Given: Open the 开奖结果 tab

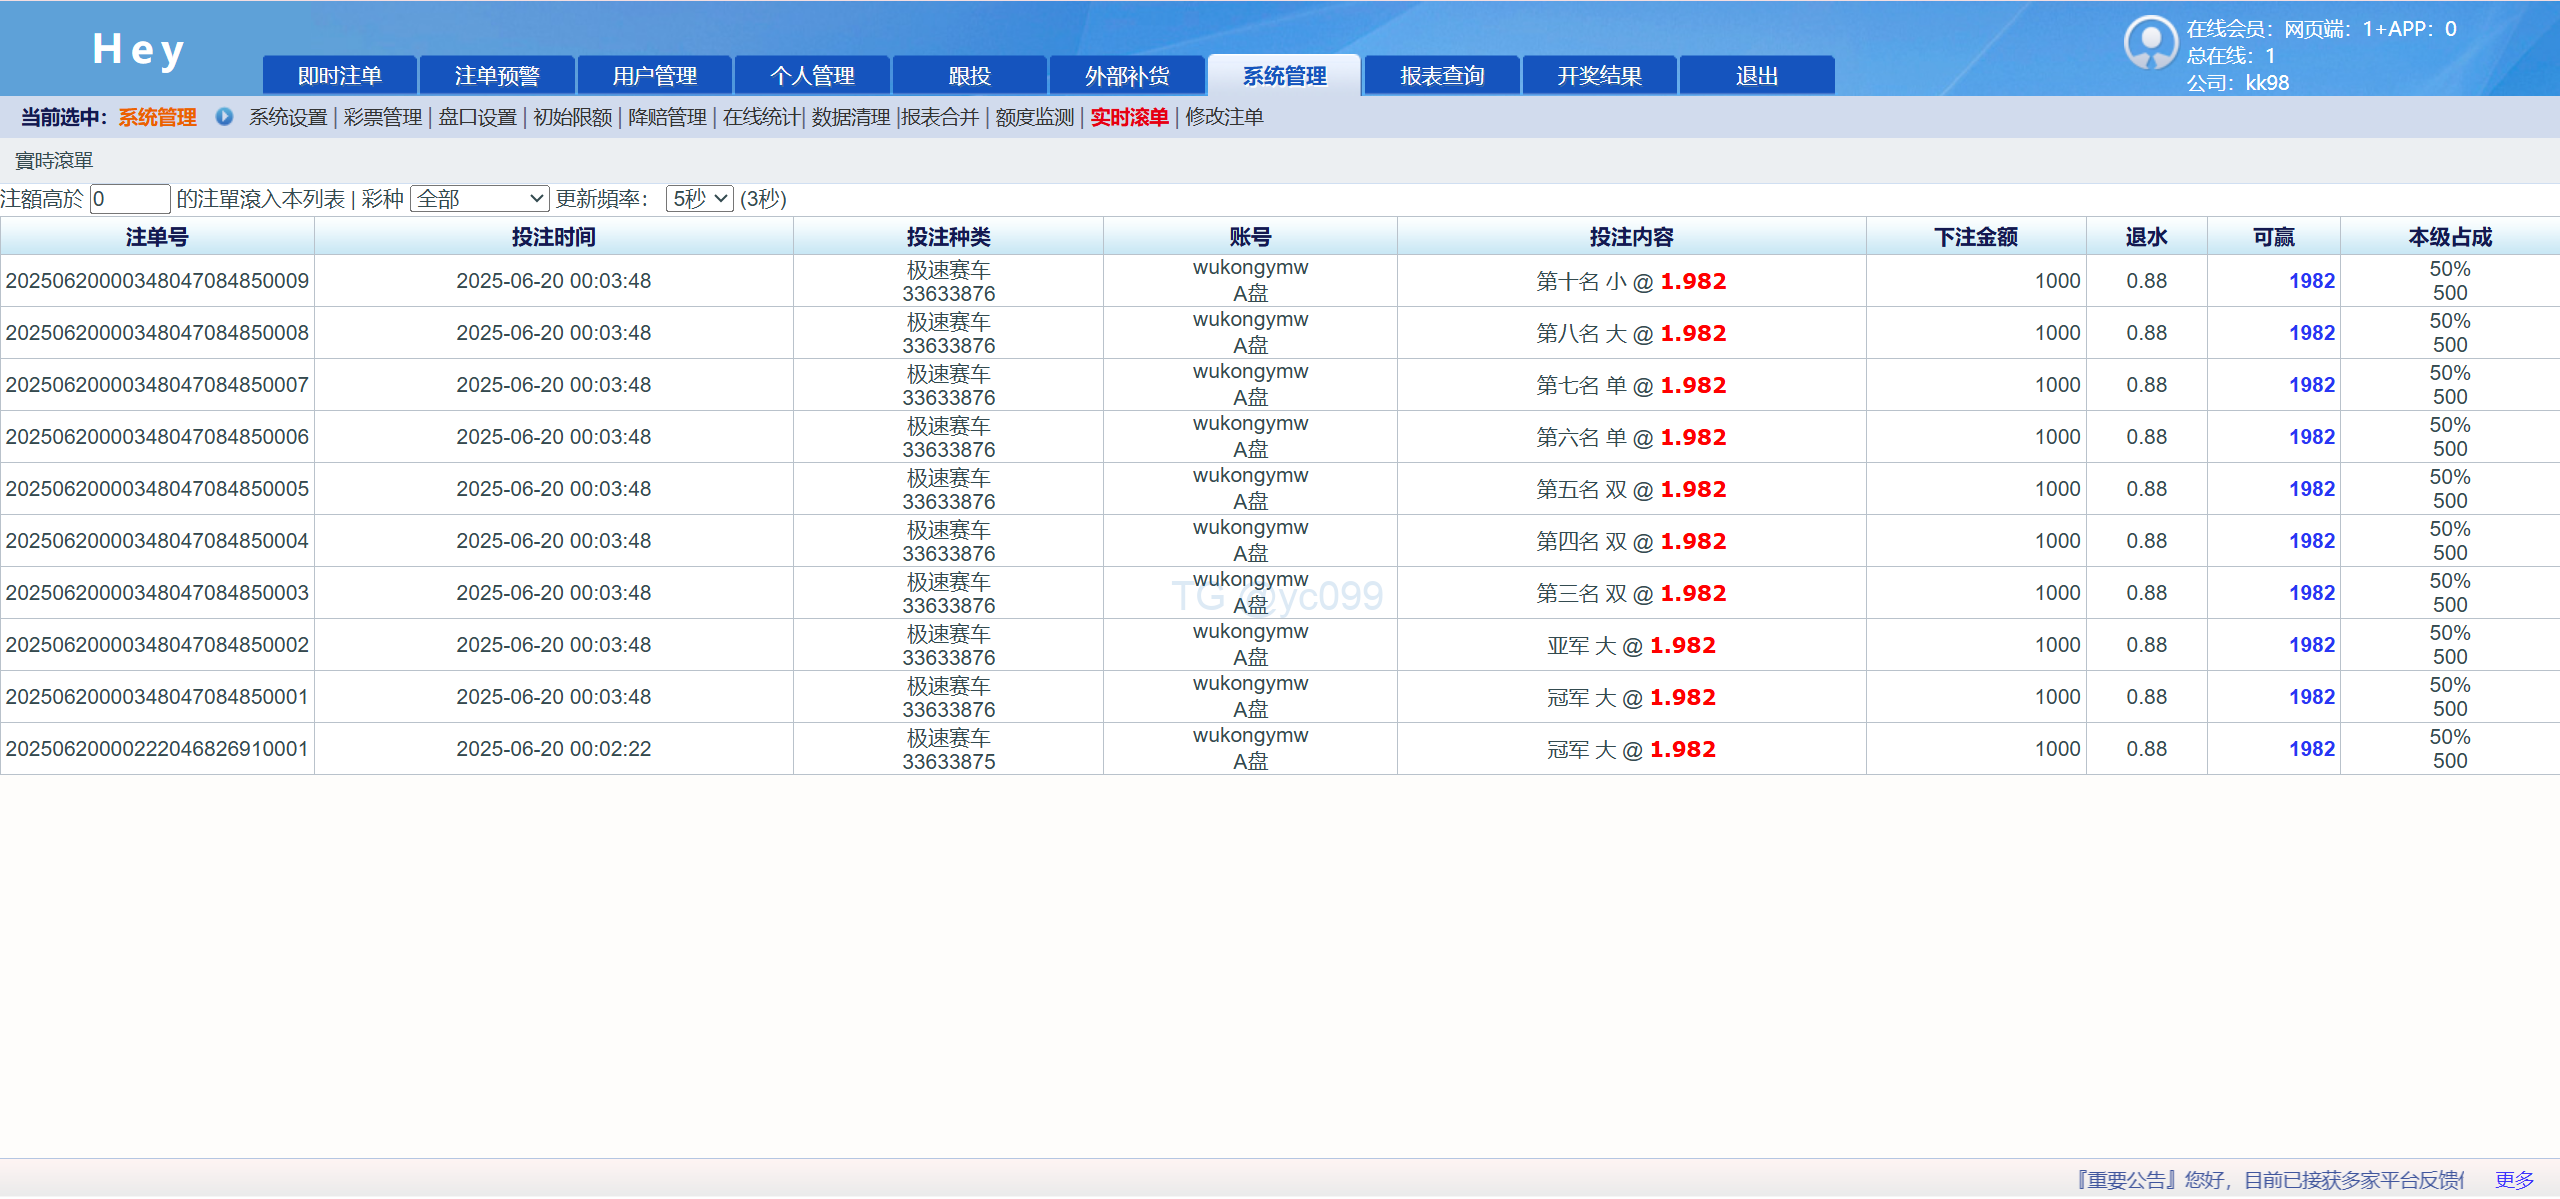Looking at the screenshot, I should point(1599,76).
